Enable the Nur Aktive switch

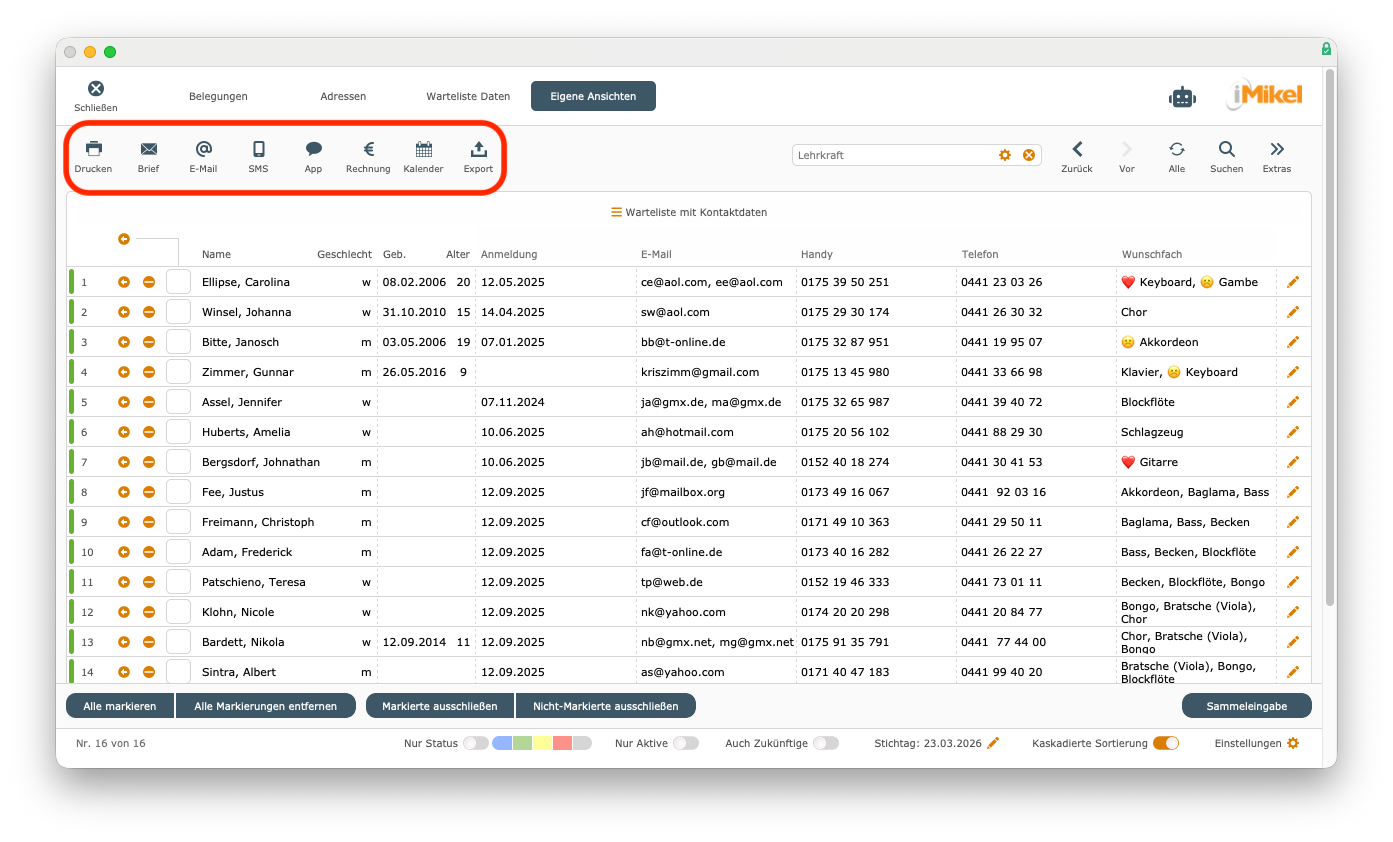coord(685,743)
